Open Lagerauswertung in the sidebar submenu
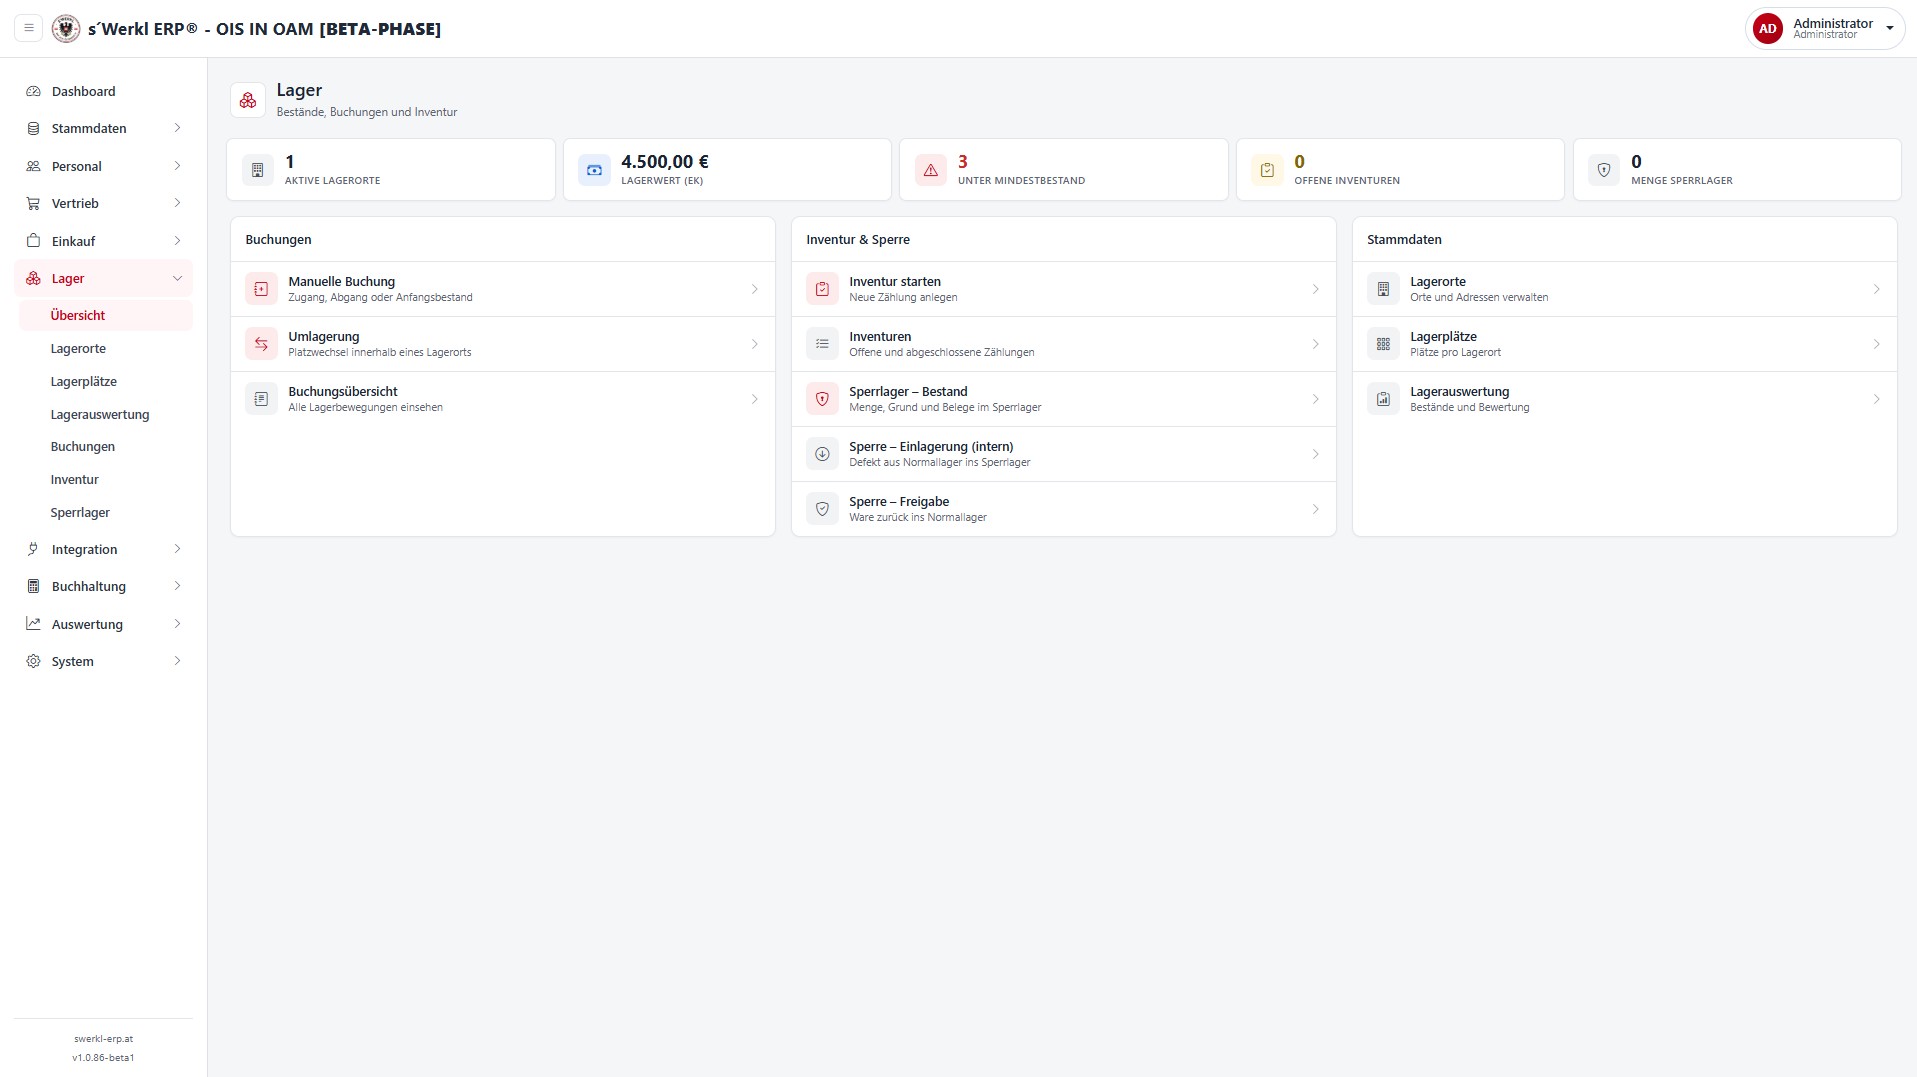This screenshot has height=1077, width=1917. (105, 414)
